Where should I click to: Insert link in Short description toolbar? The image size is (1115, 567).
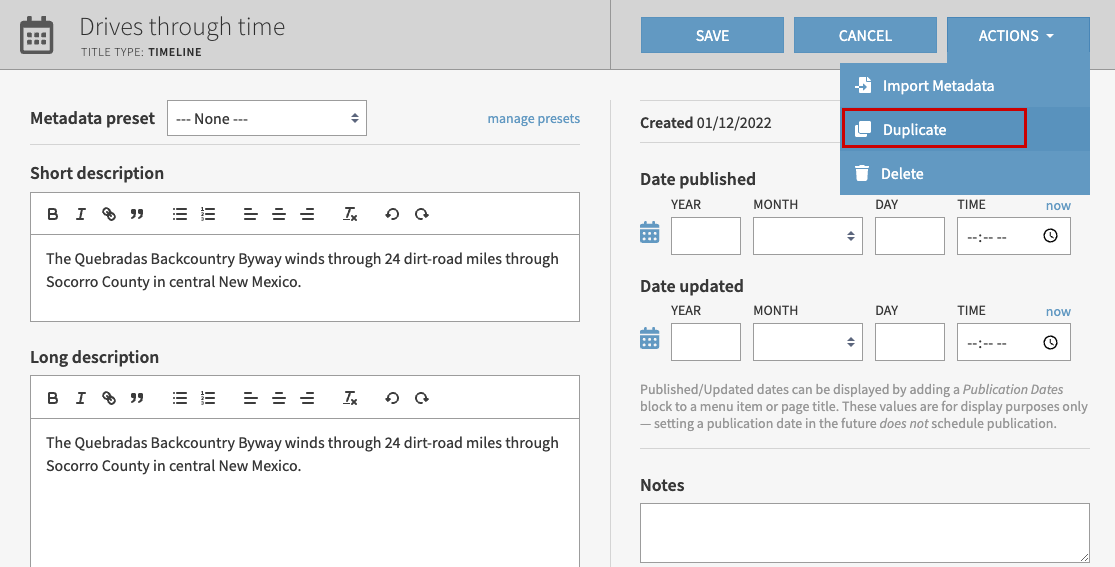click(109, 214)
